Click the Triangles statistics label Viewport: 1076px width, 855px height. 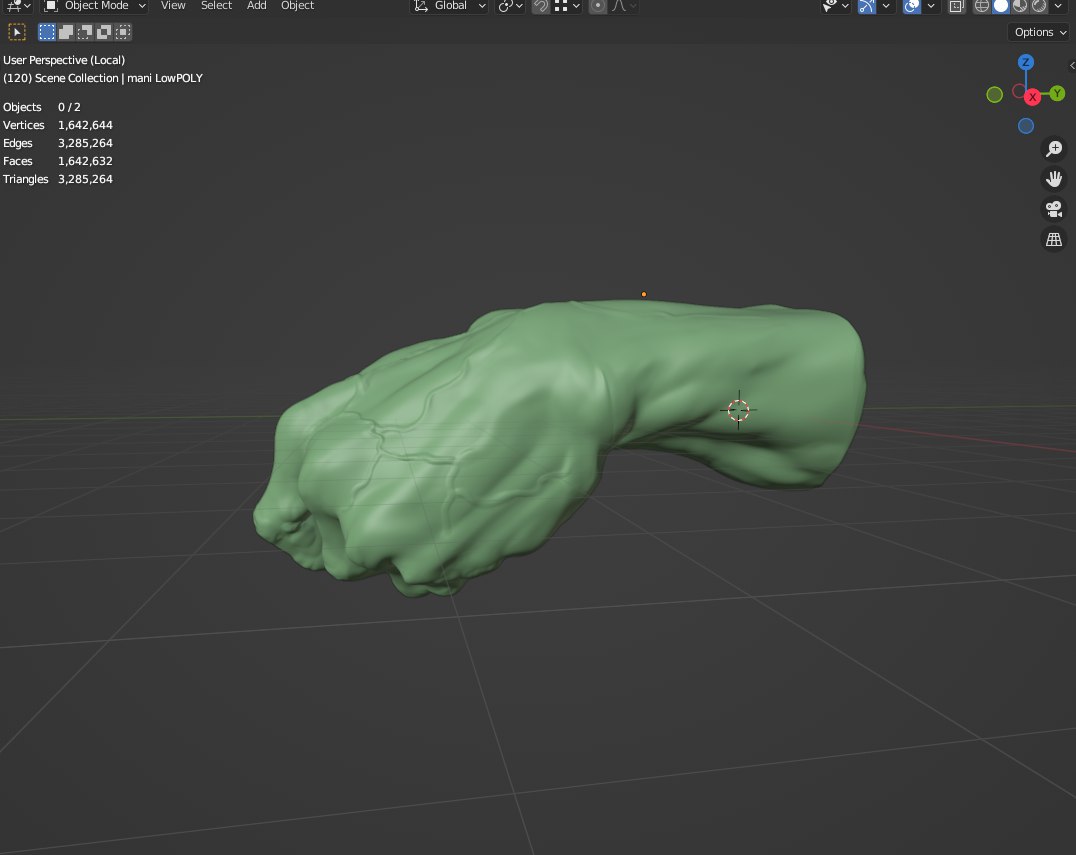tap(25, 179)
